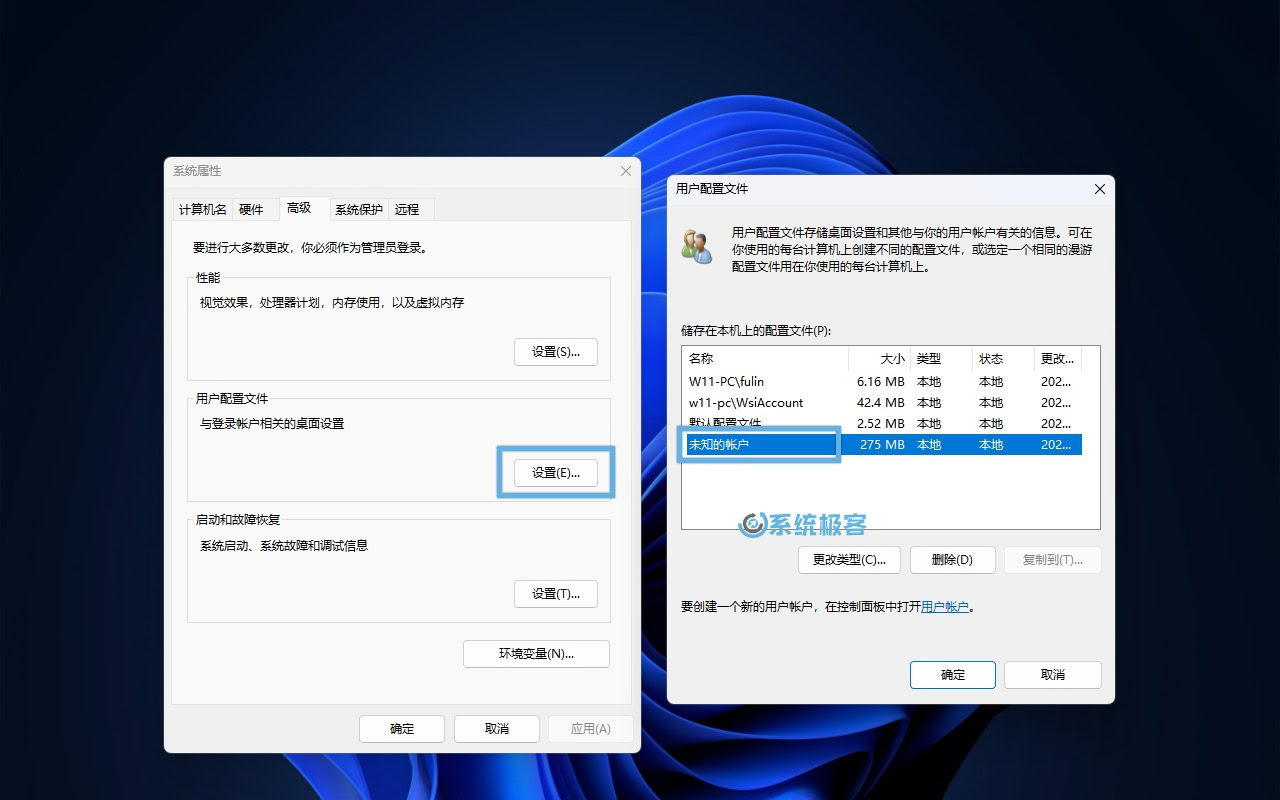Sort list by 名称 column header
This screenshot has width=1280, height=800.
(x=765, y=358)
